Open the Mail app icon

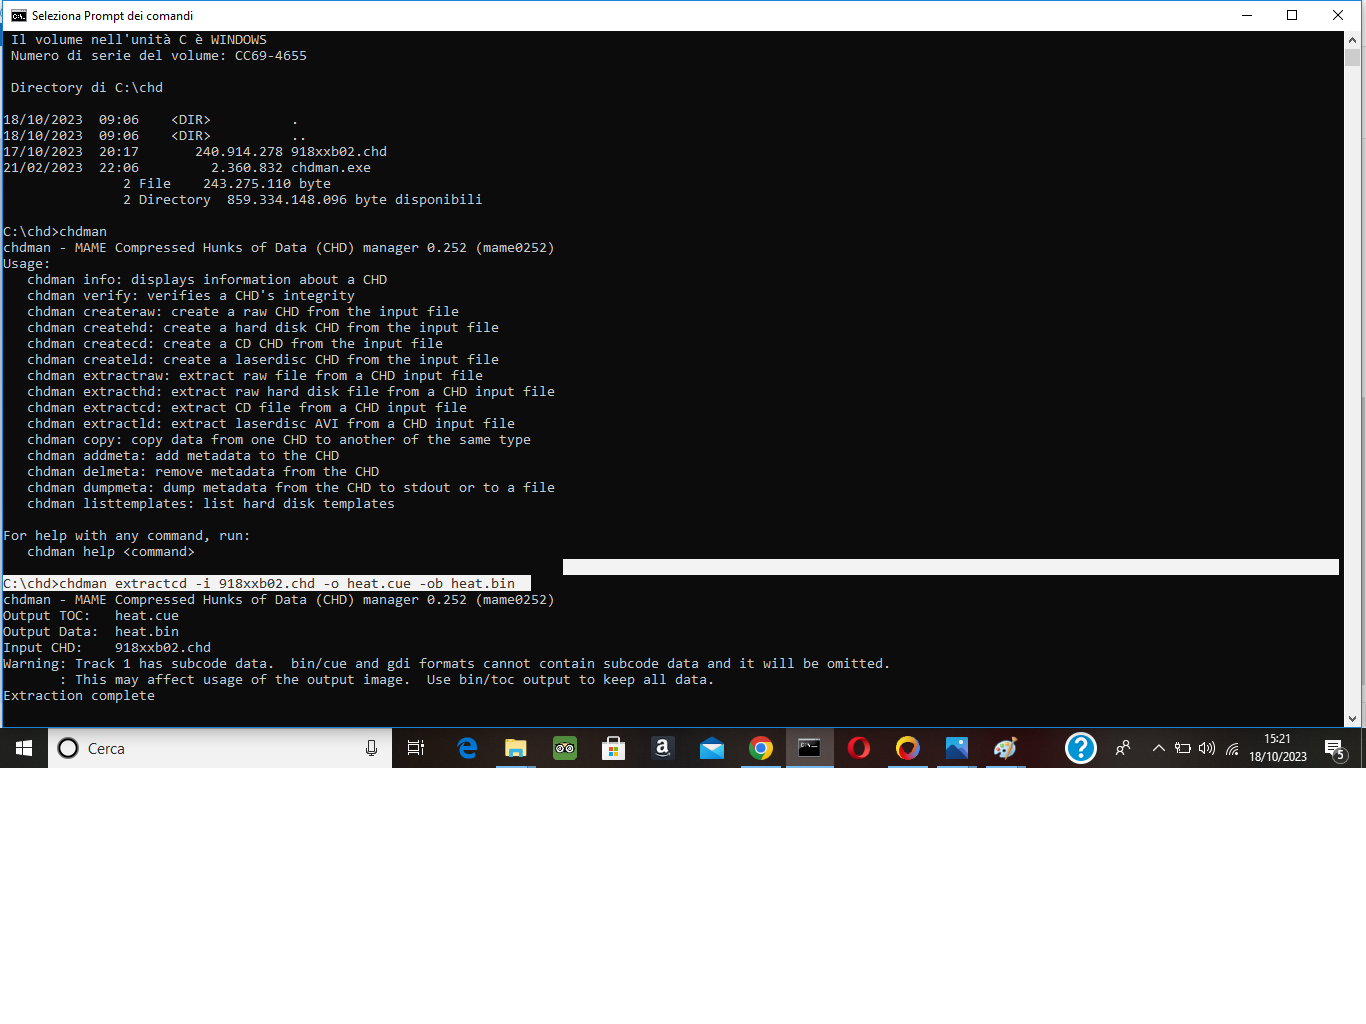pos(712,748)
